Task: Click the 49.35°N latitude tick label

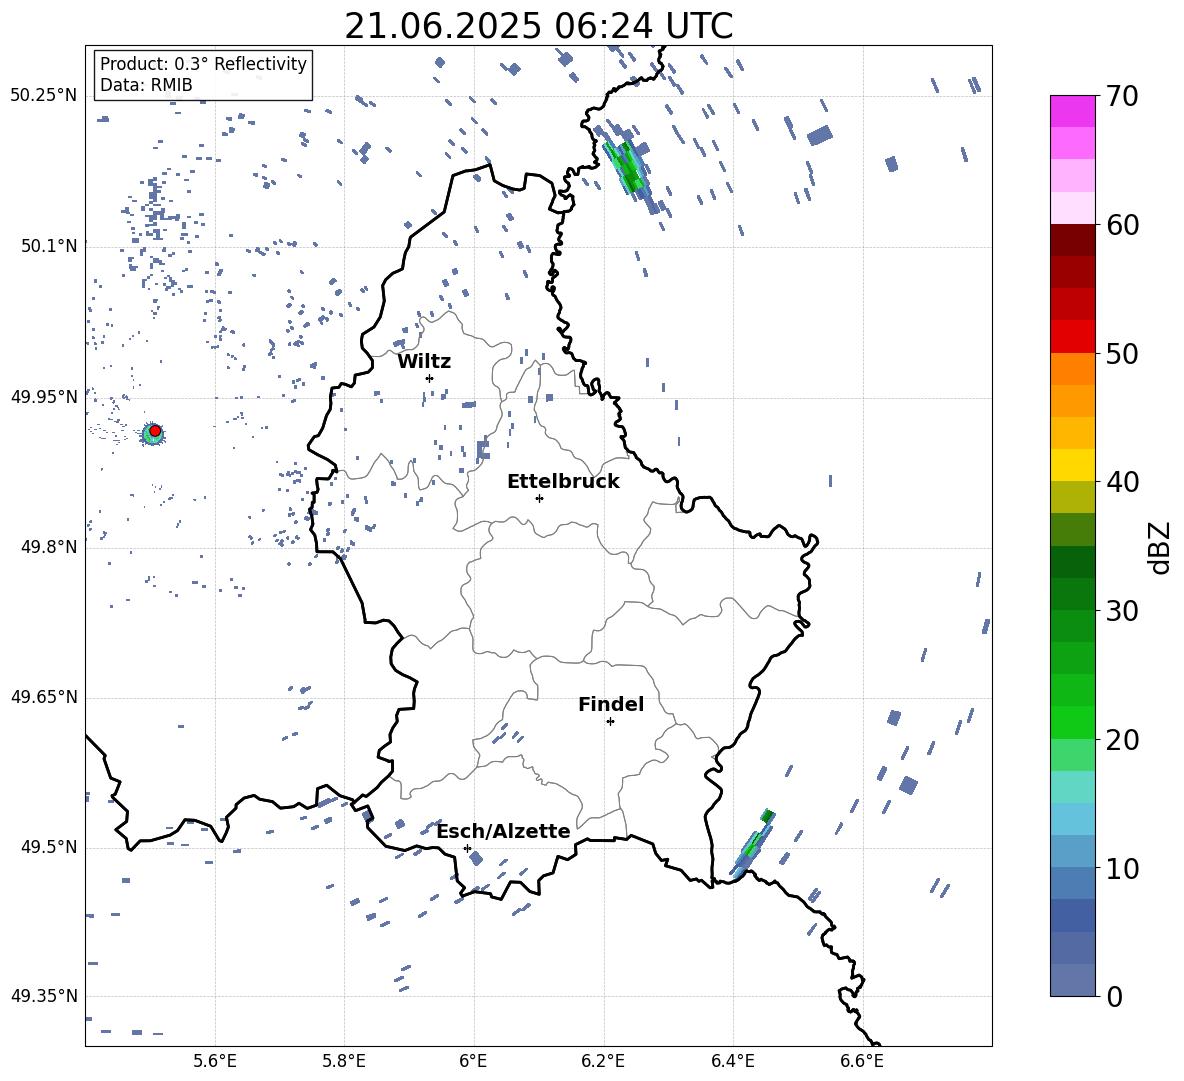Action: click(x=43, y=996)
